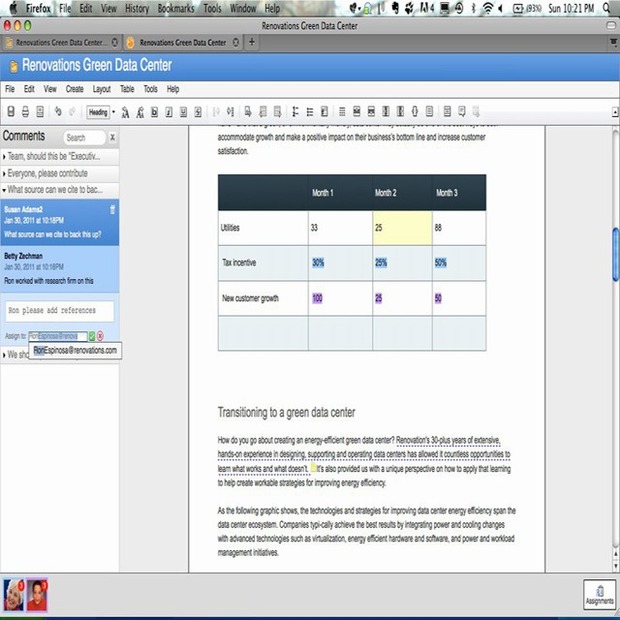620x620 pixels.
Task: Click the highlighted '25' Utilities cell
Action: [402, 228]
